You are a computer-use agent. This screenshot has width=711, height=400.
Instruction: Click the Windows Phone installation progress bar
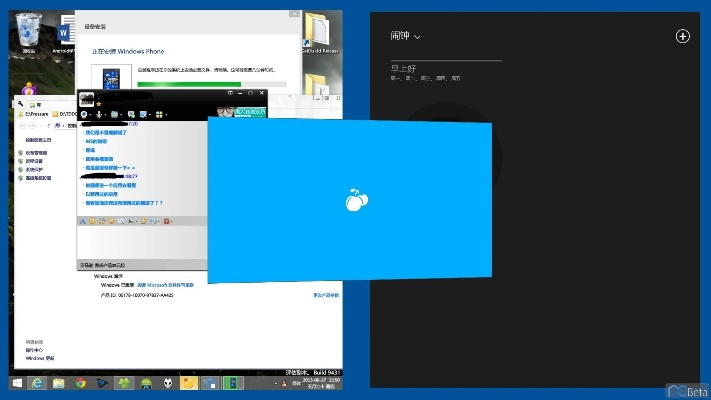[210, 85]
